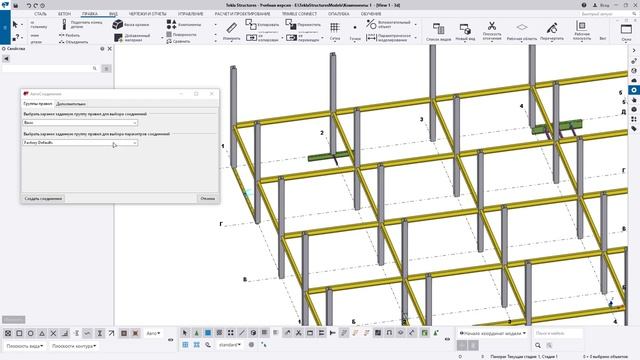Screen dimensions: 640x360
Task: Click the Новый вид icon
Action: click(x=465, y=29)
